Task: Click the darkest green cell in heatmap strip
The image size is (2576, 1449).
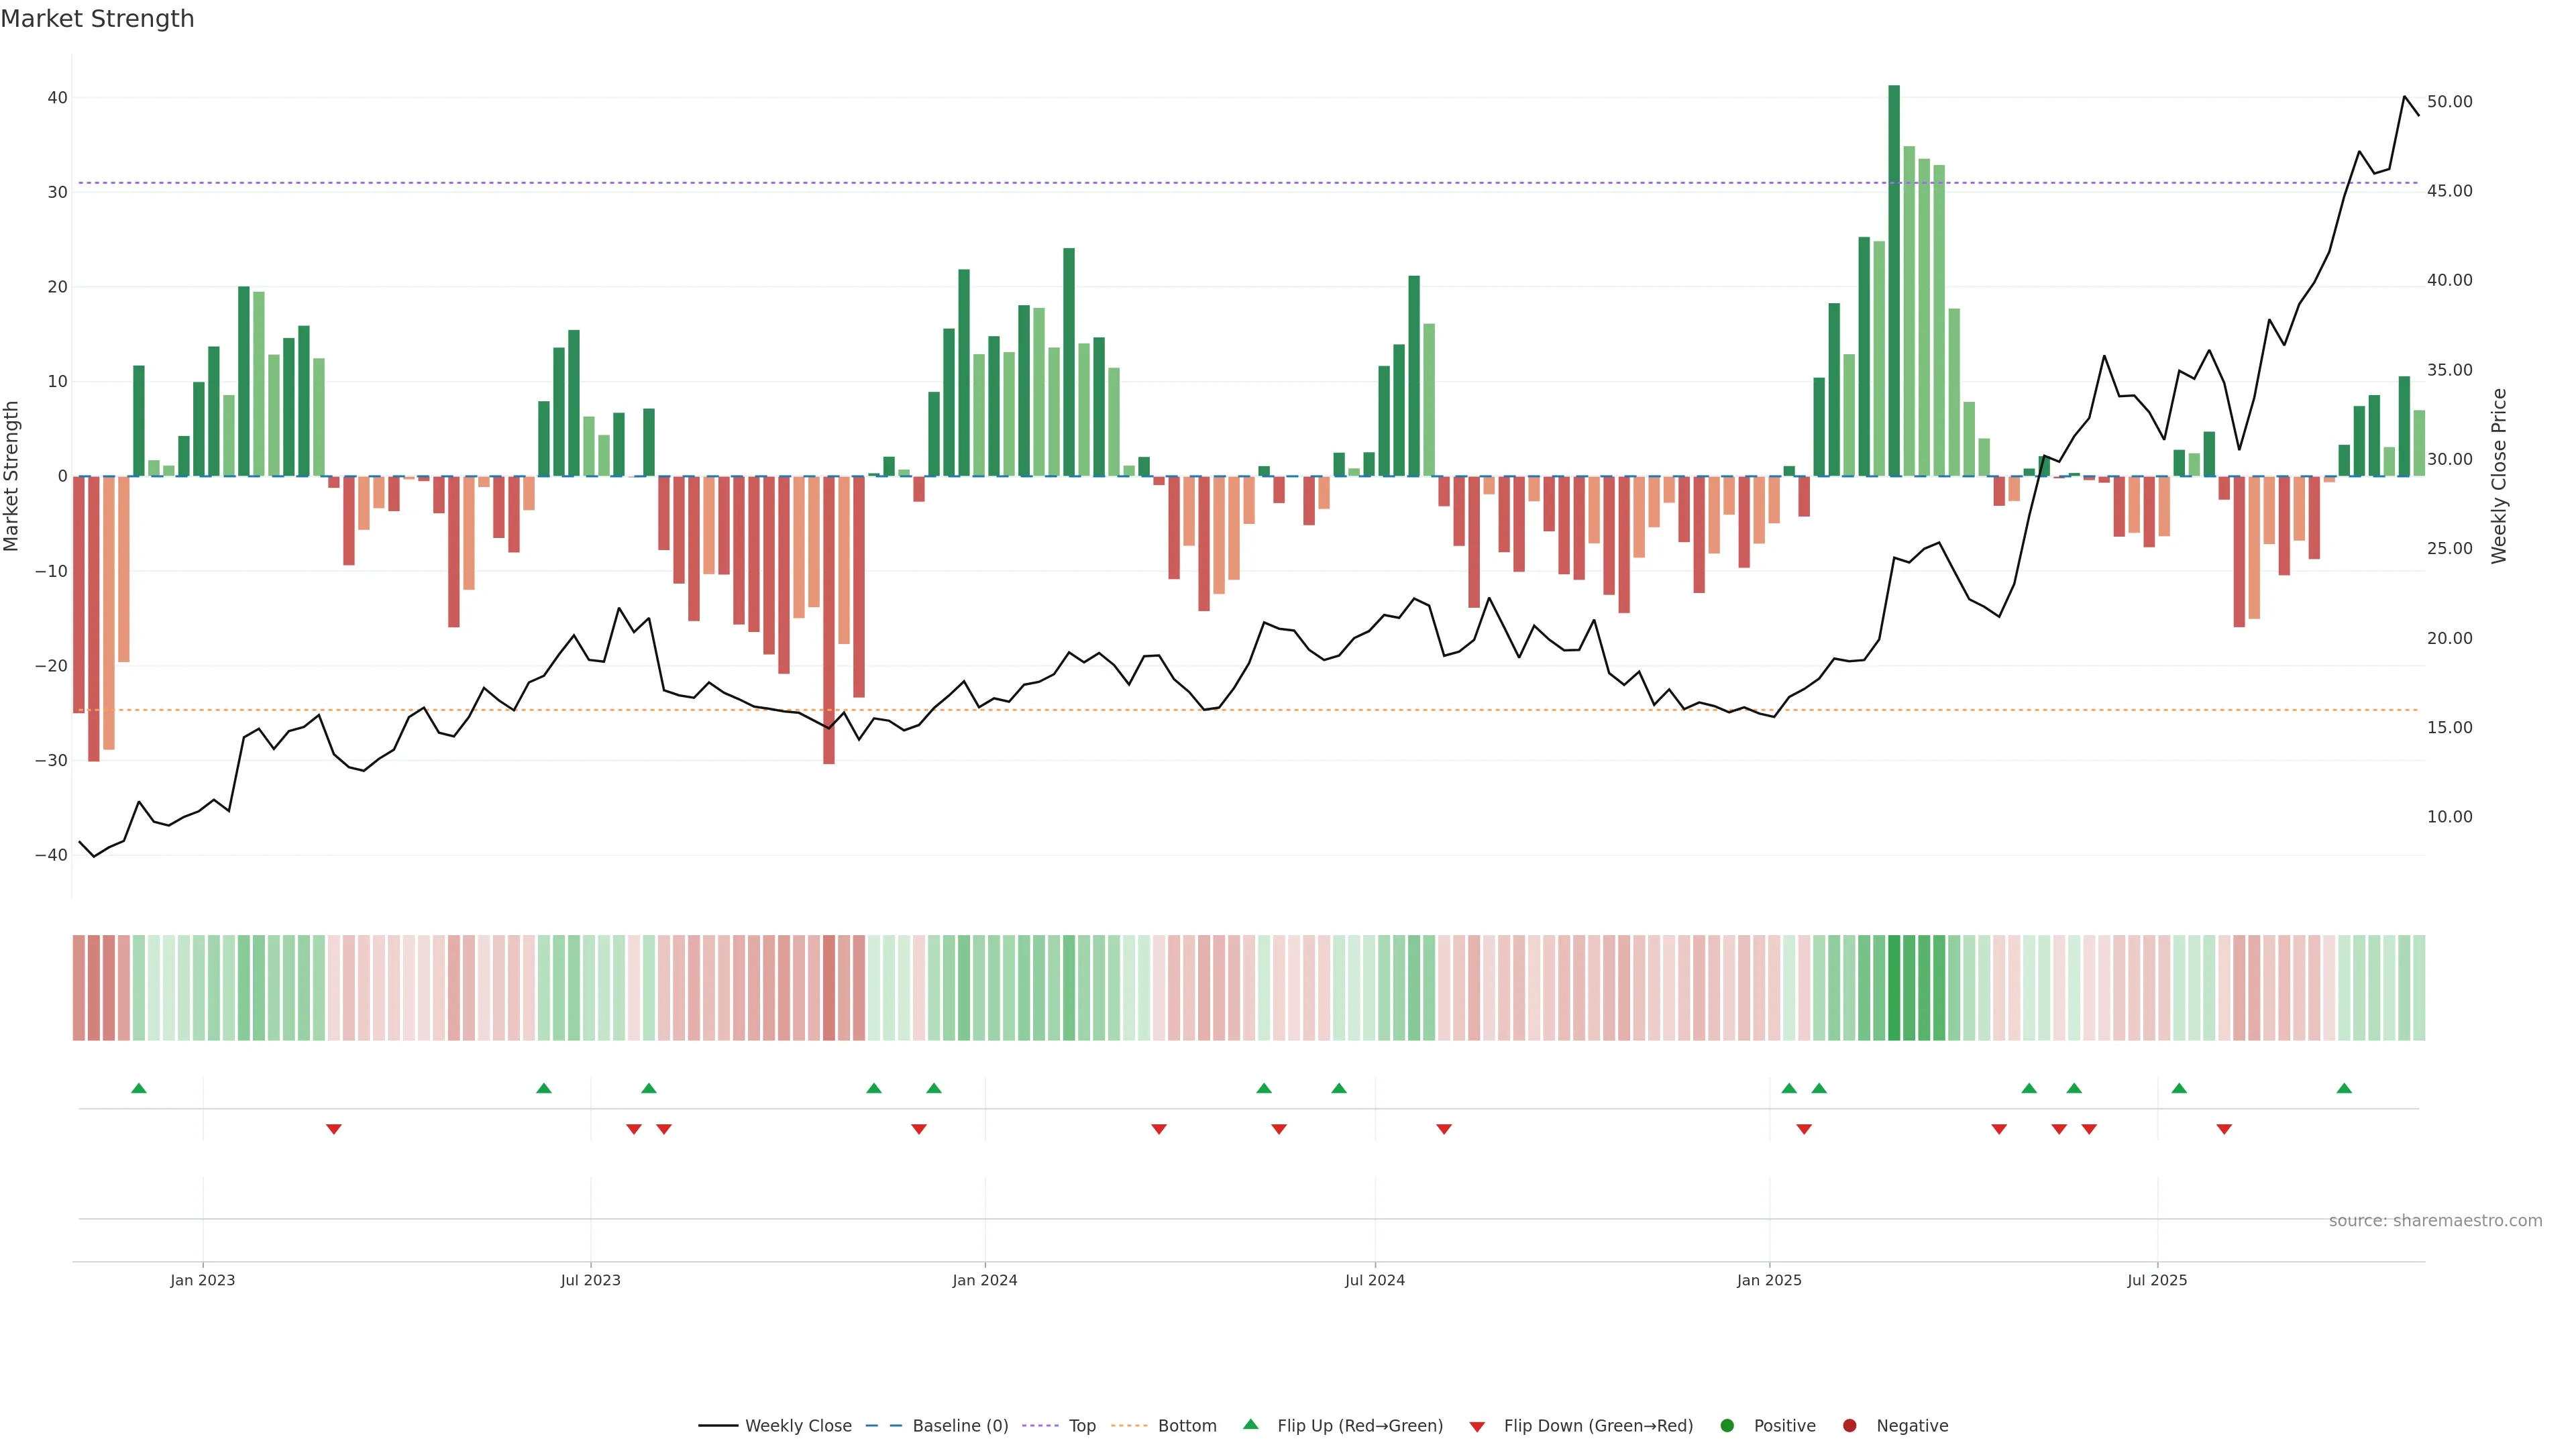Action: click(x=1894, y=988)
